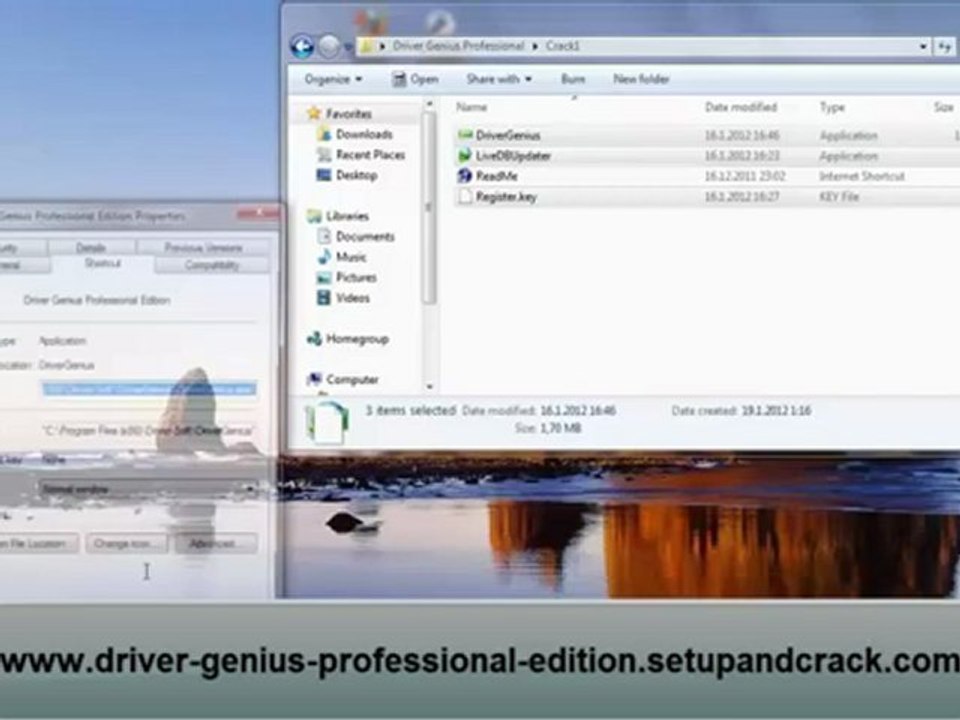Click the Recent Places icon
The height and width of the screenshot is (720, 960).
point(324,154)
